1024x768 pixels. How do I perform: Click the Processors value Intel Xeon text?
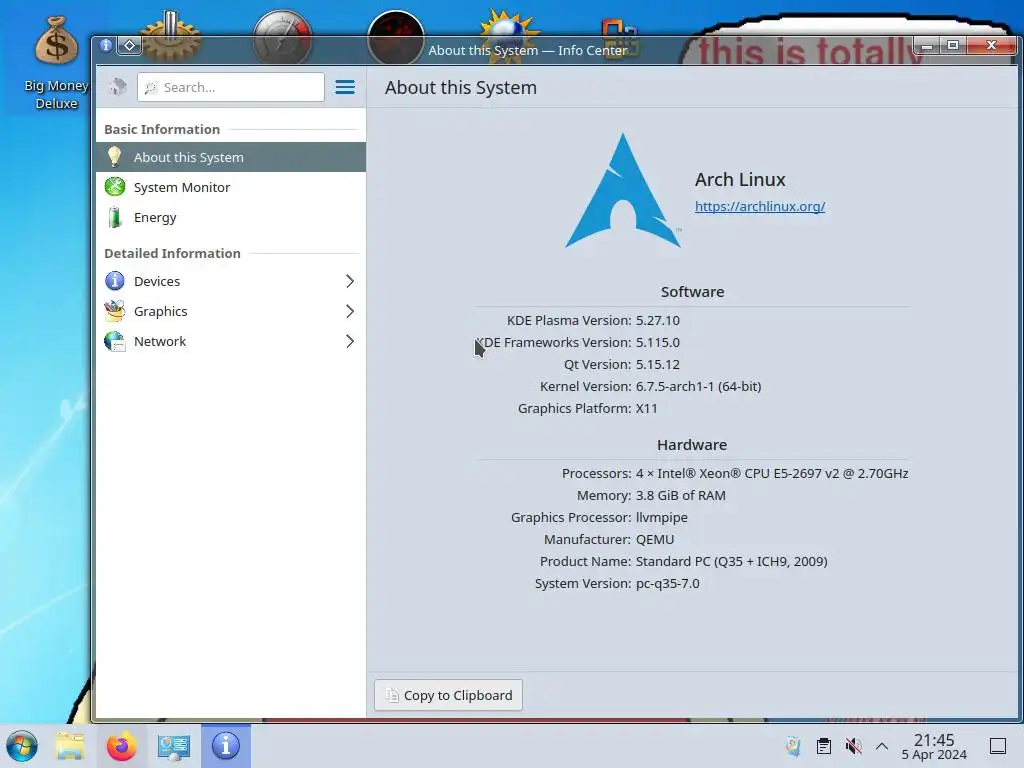pyautogui.click(x=772, y=473)
